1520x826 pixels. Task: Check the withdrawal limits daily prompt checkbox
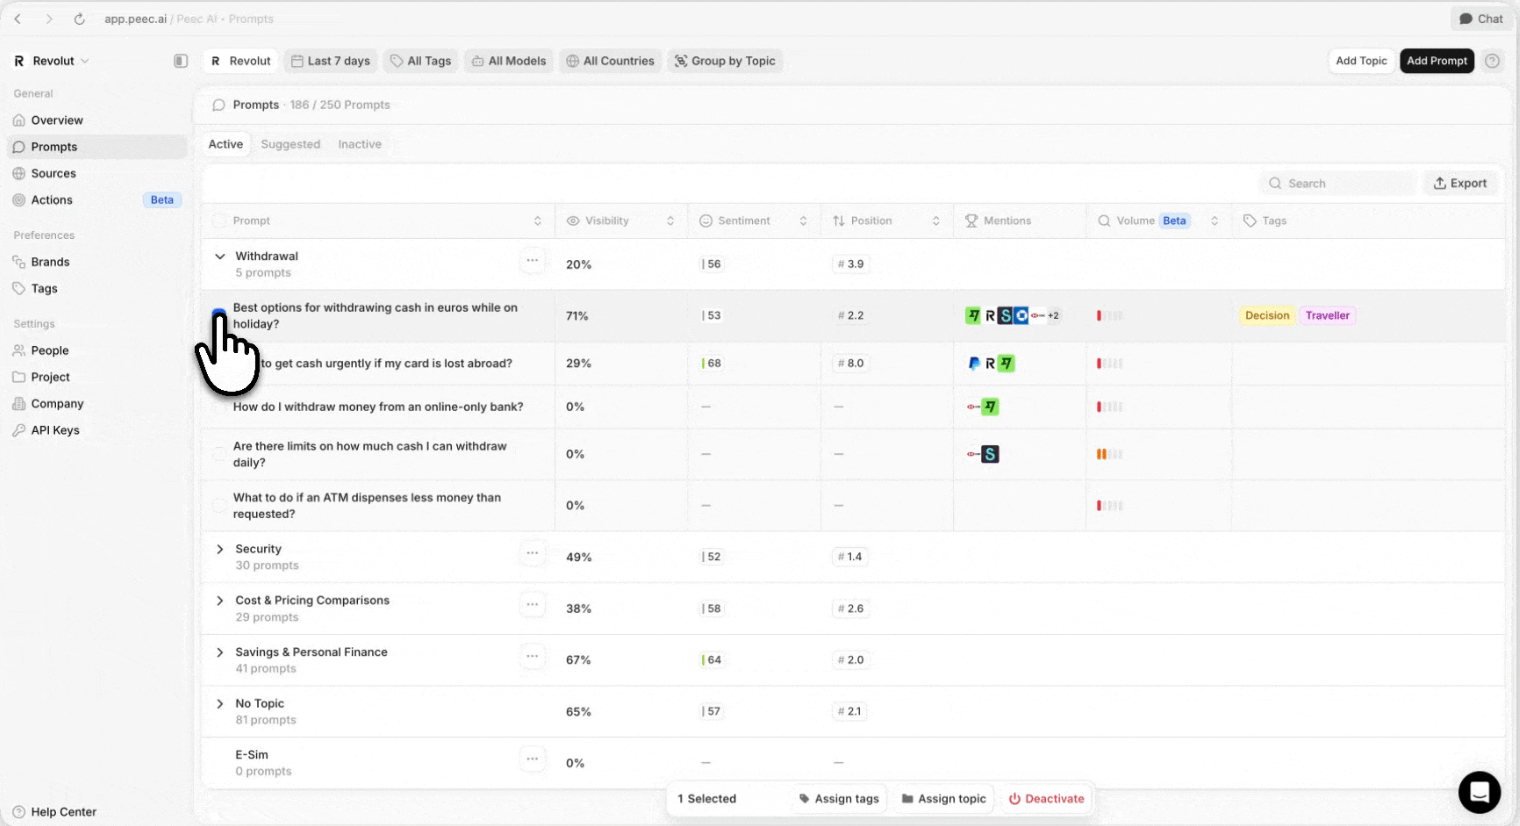[x=219, y=454]
